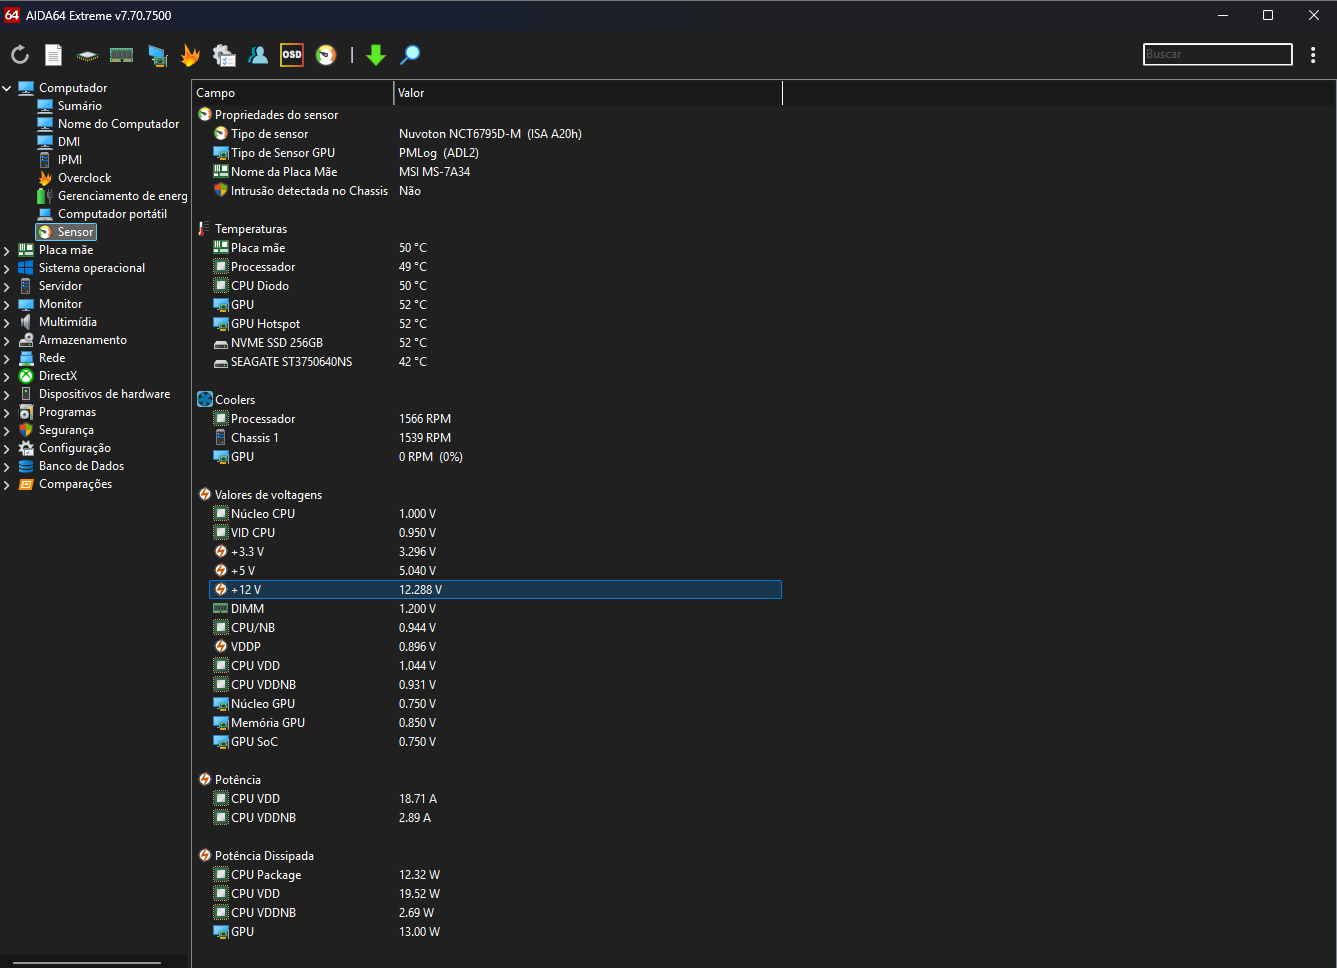This screenshot has height=968, width=1337.
Task: Select the CPU/NB voltage row
Action: pyautogui.click(x=495, y=628)
